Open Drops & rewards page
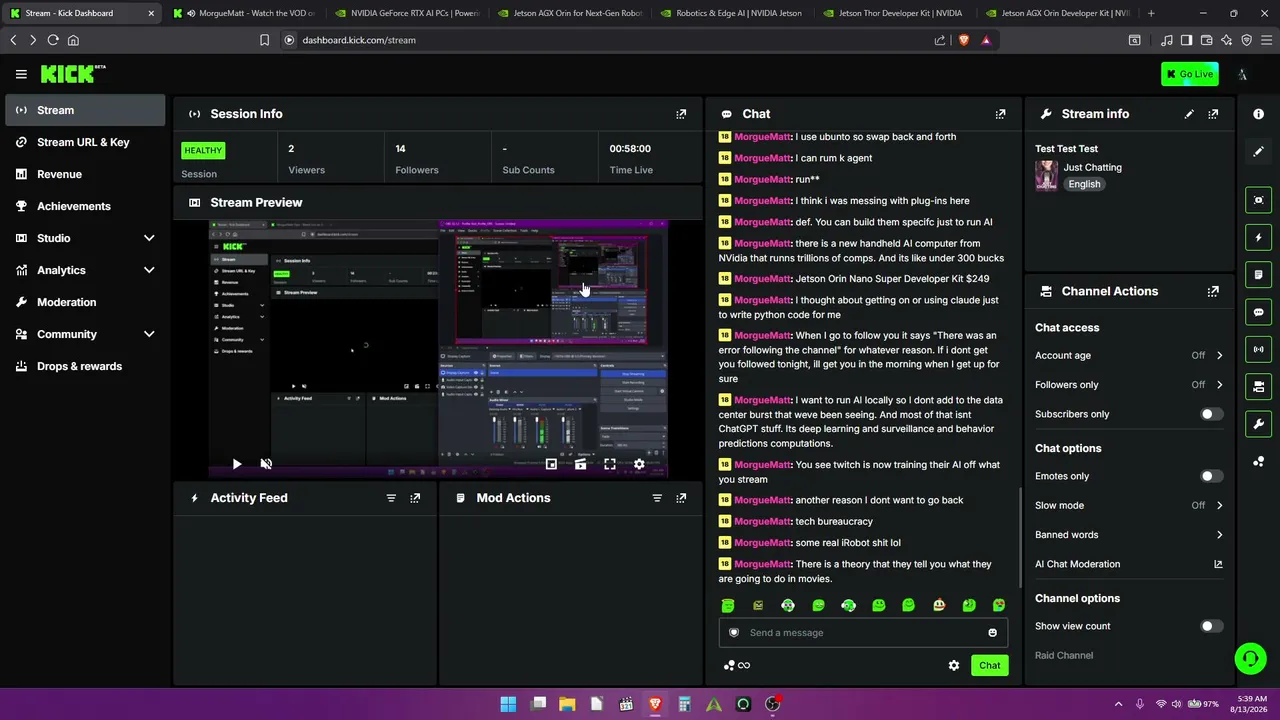Screen dimensions: 1280x720 tap(85, 366)
